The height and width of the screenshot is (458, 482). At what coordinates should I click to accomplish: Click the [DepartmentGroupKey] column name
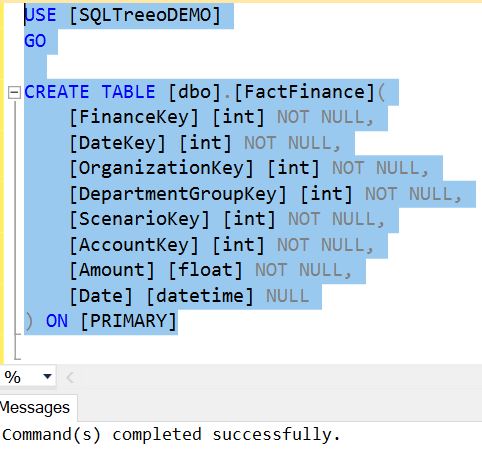pyautogui.click(x=178, y=194)
